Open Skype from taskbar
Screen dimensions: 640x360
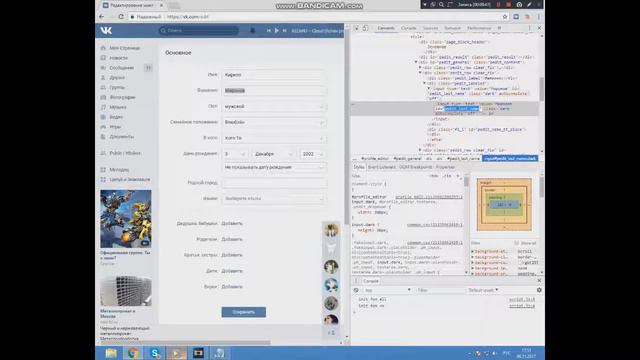coord(155,353)
